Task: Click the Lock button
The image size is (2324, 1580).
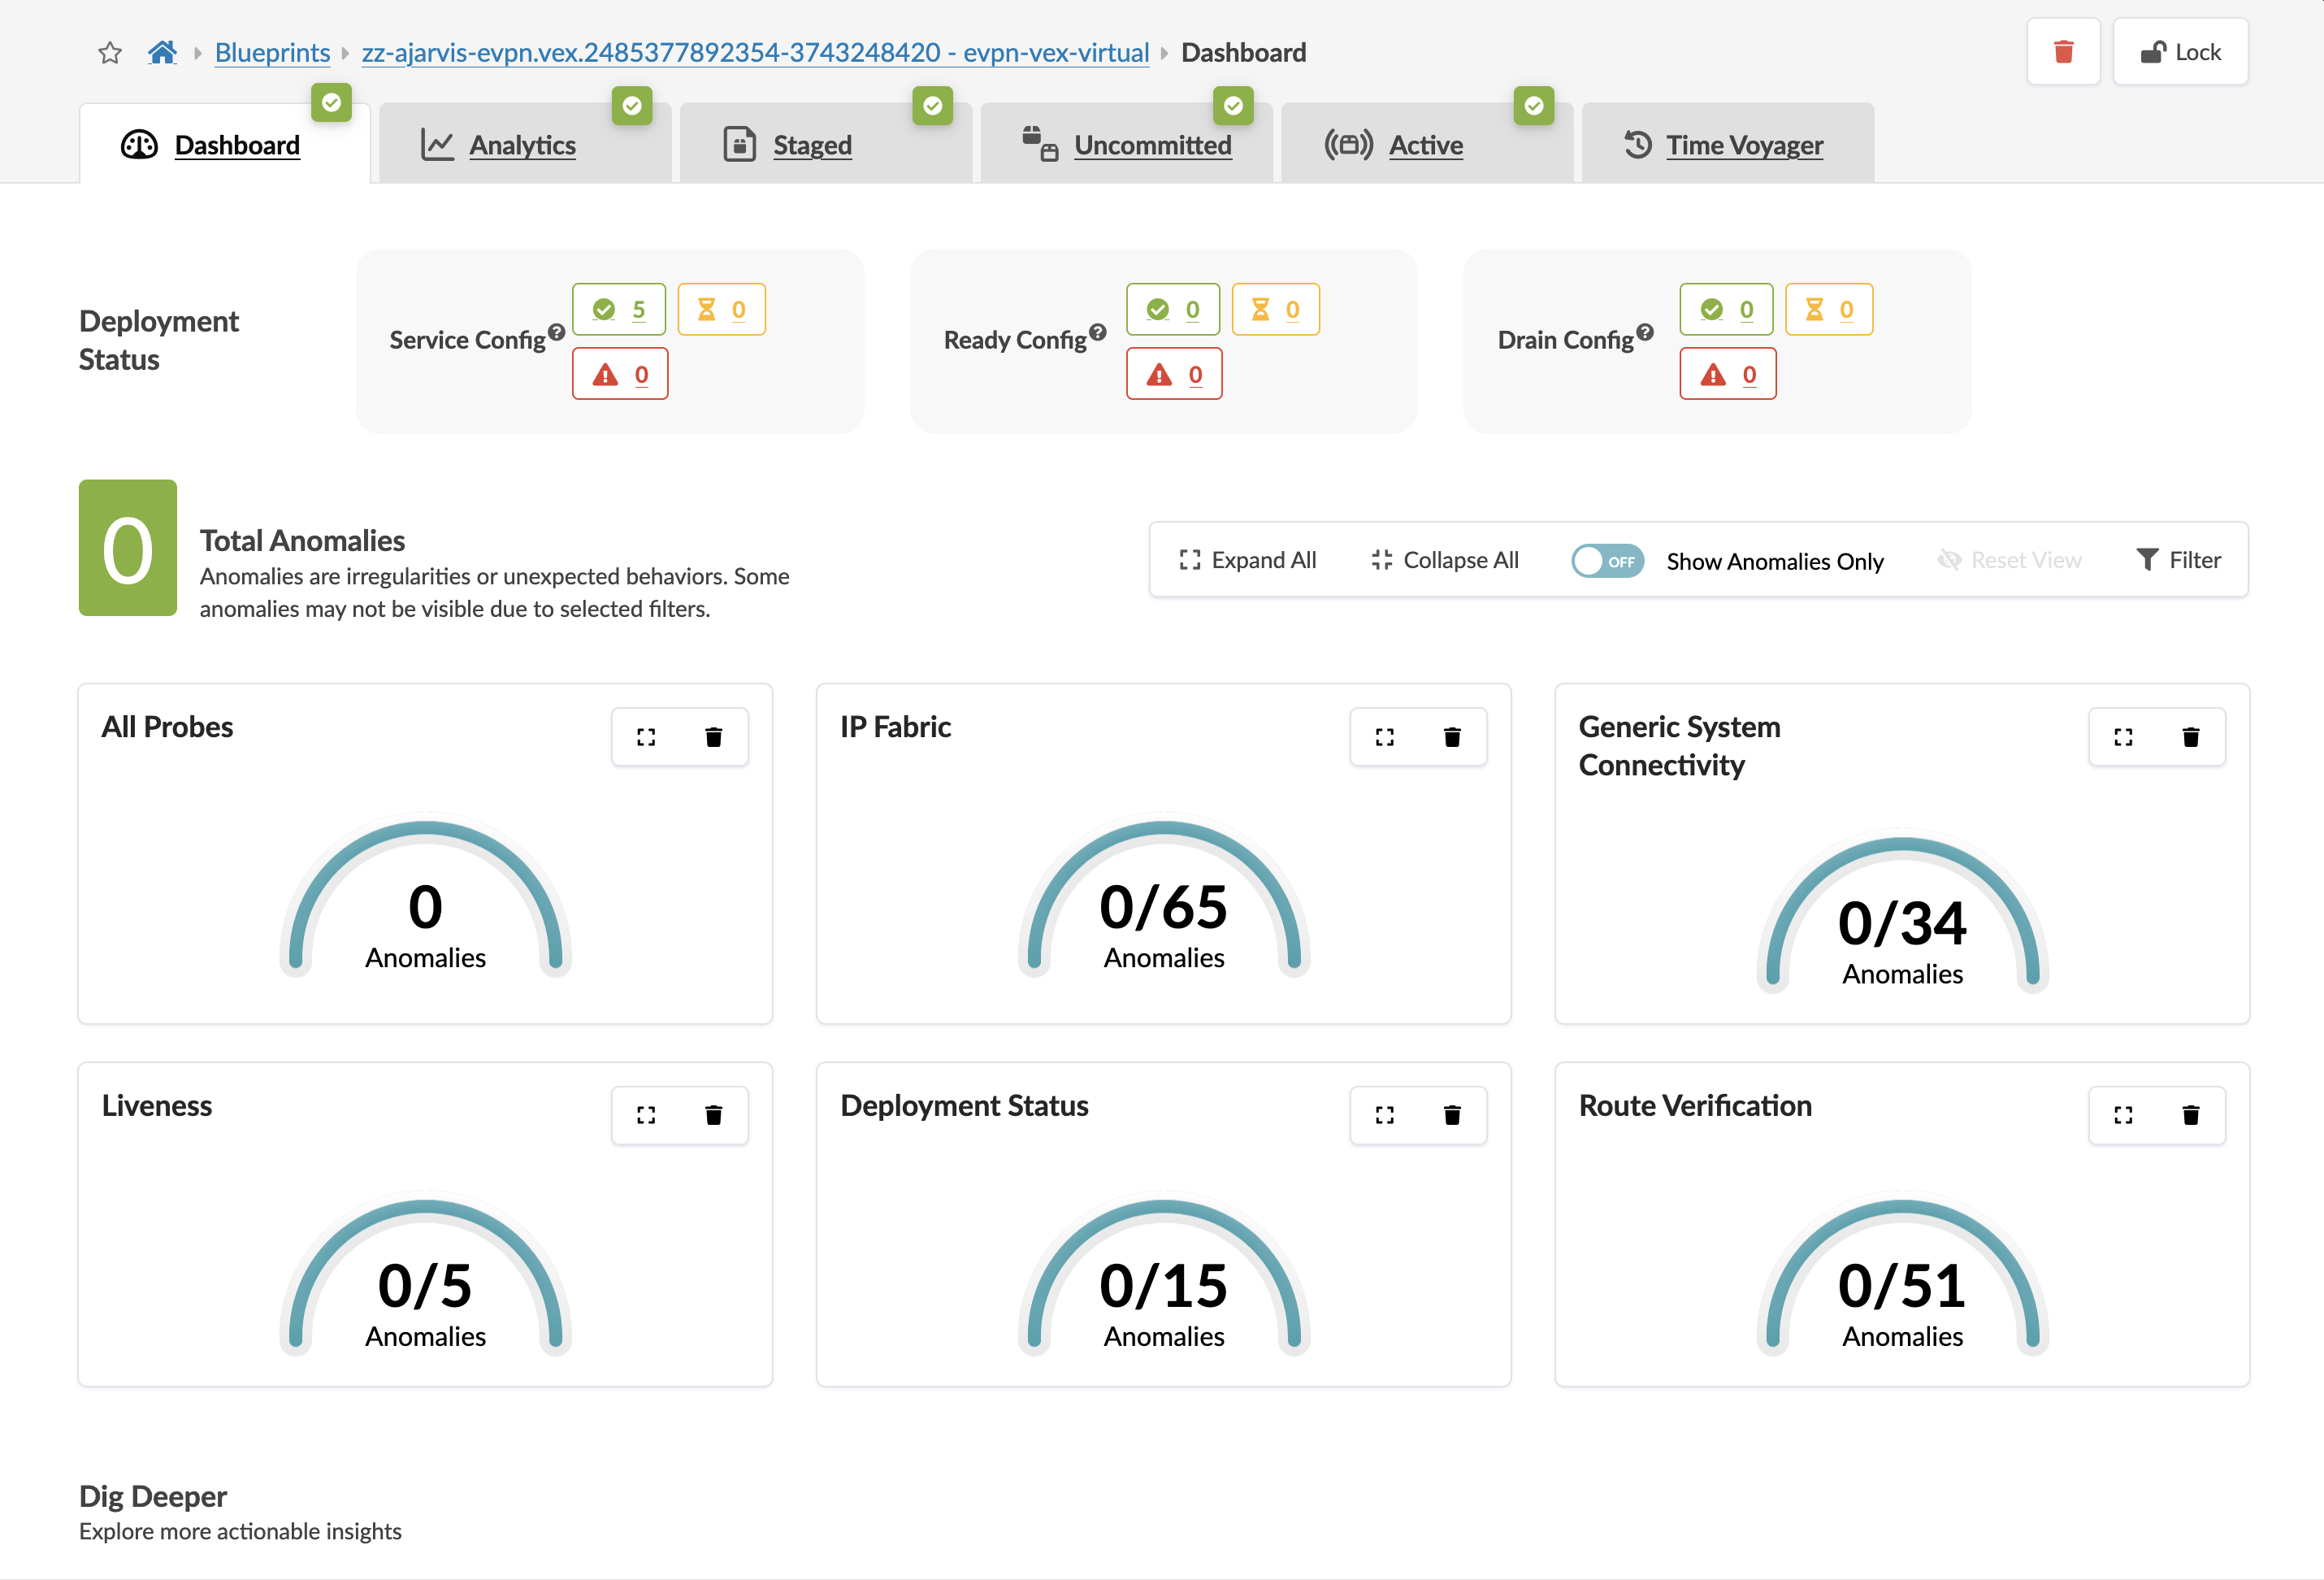Action: click(2181, 51)
